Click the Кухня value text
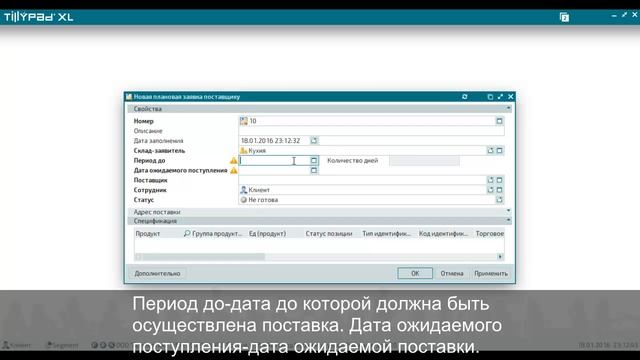The height and width of the screenshot is (360, 640). (257, 151)
